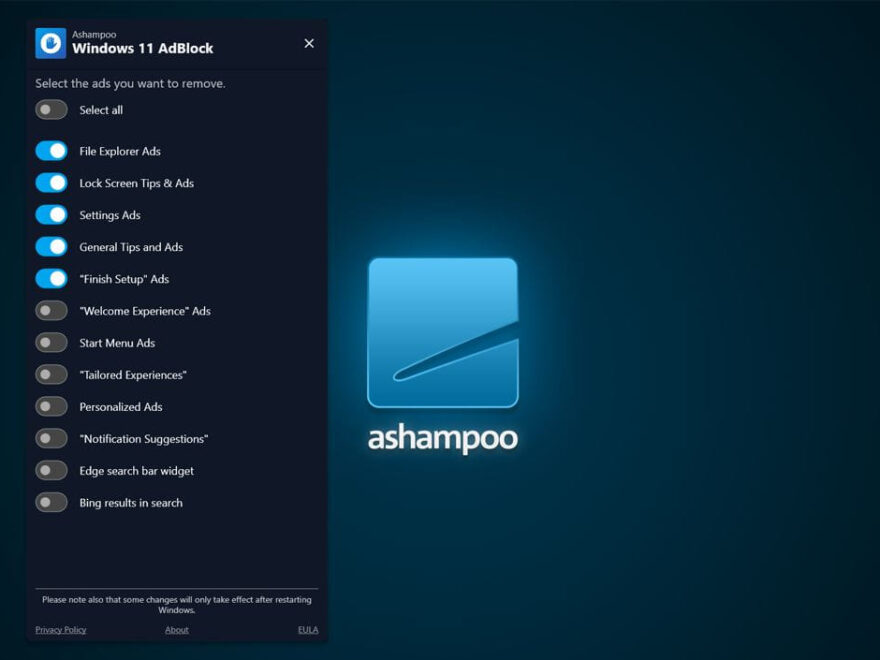Click the restart notice text at panel bottom
The image size is (880, 660).
click(x=177, y=604)
